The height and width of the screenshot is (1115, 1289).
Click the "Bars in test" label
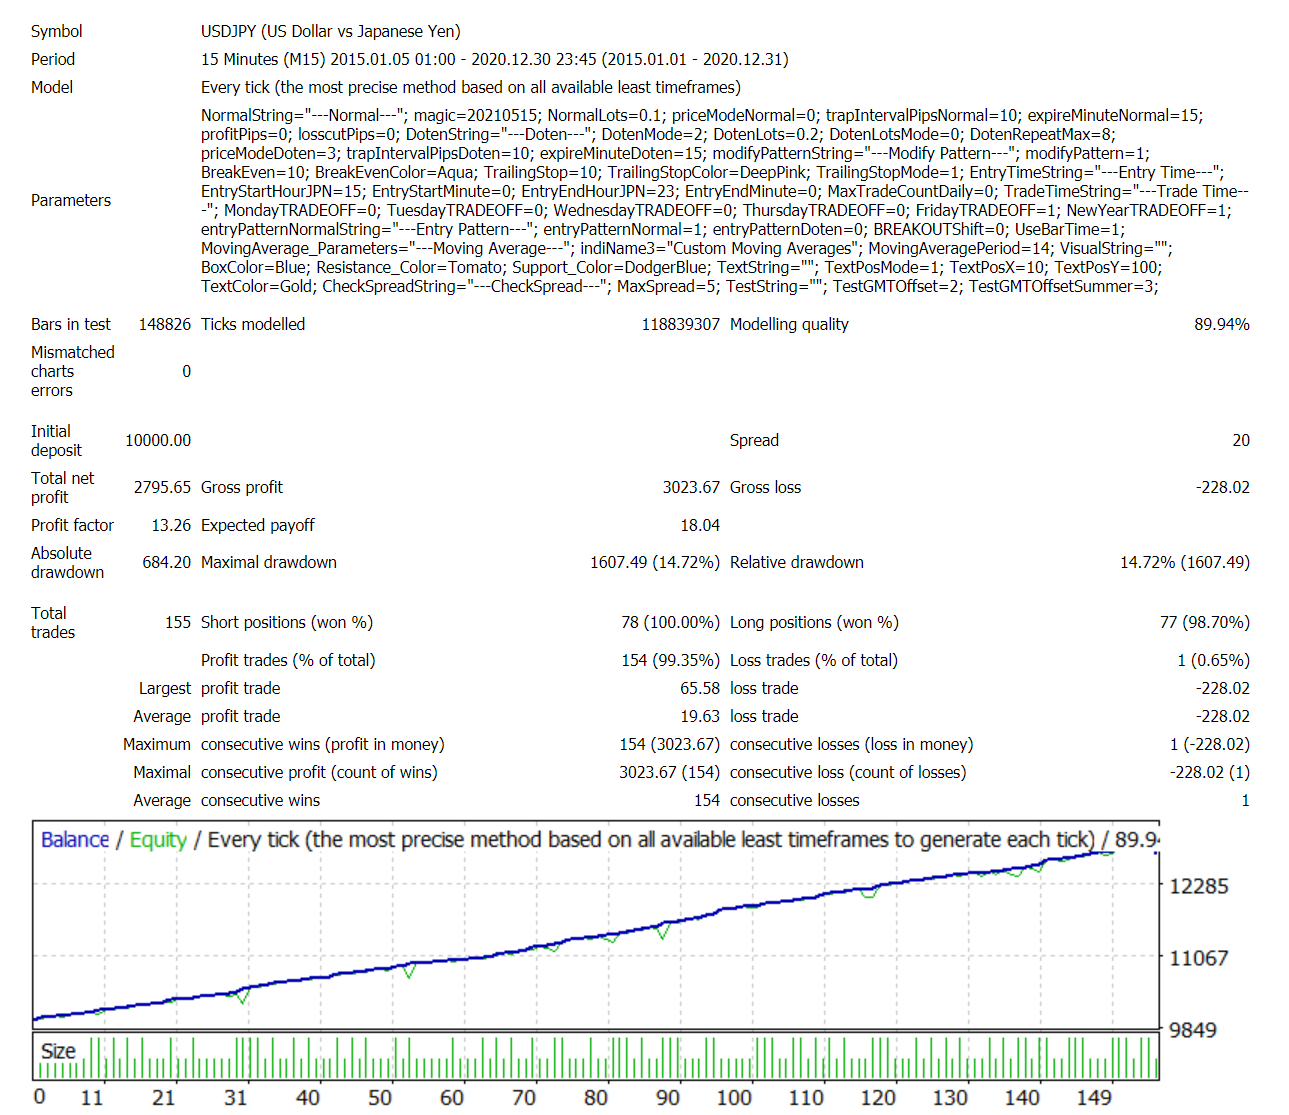click(71, 325)
